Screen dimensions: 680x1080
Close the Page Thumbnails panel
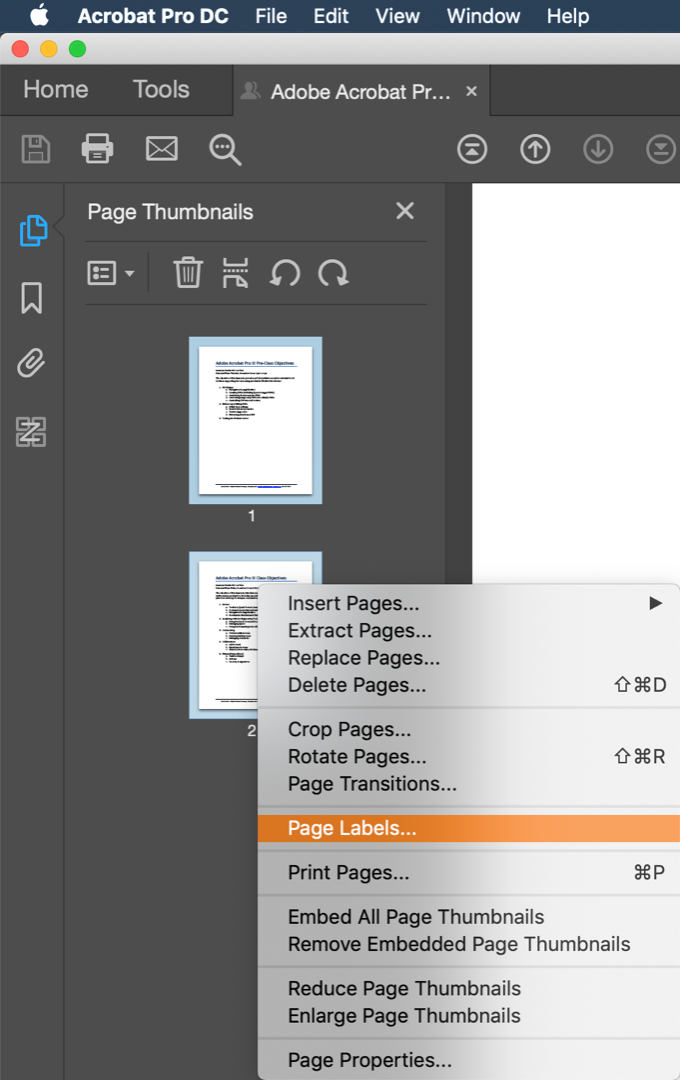[x=405, y=211]
